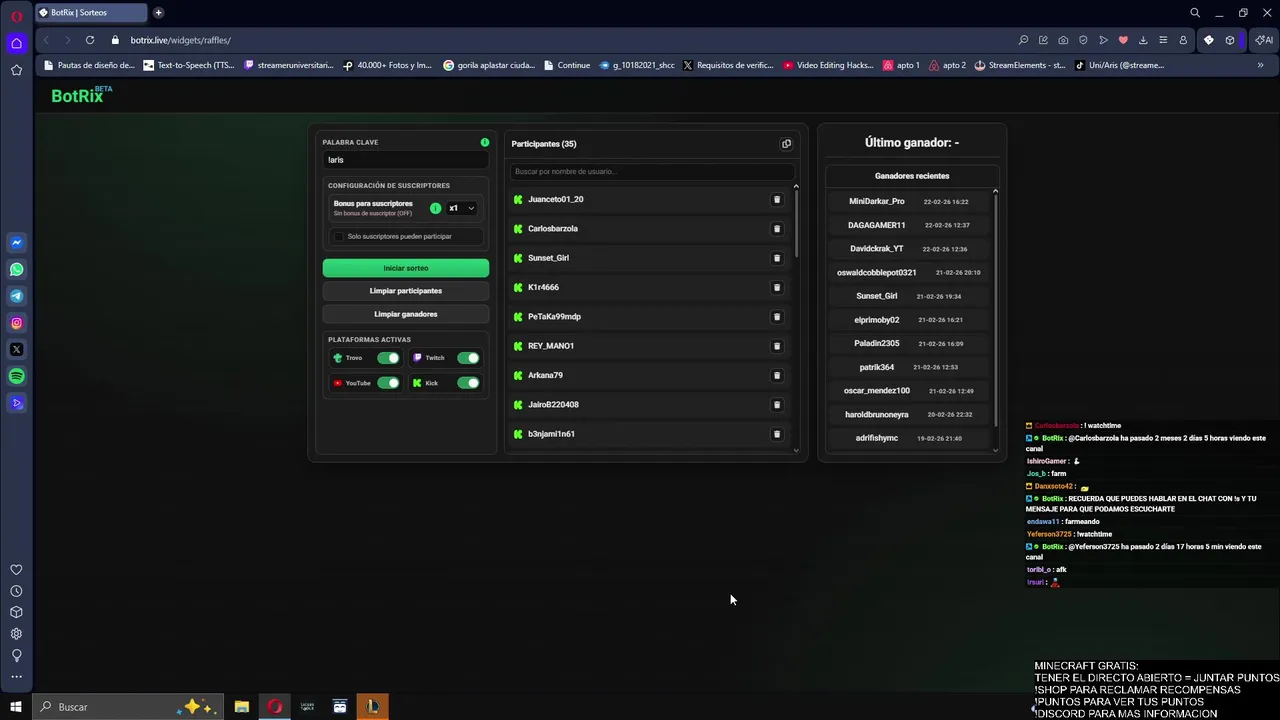Disable the Twitch platform toggle

pos(468,358)
